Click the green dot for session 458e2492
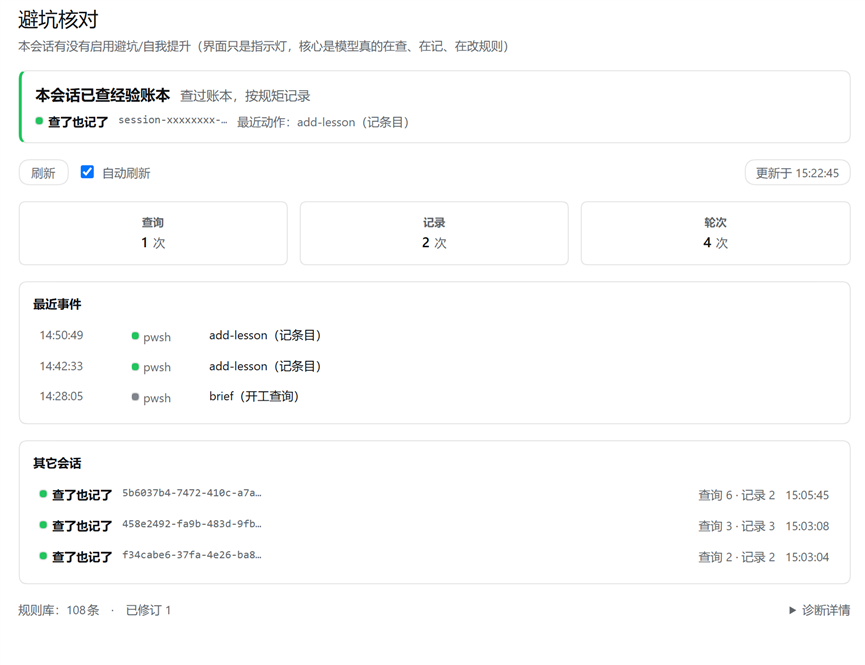Screen dimensions: 865x665 43,525
